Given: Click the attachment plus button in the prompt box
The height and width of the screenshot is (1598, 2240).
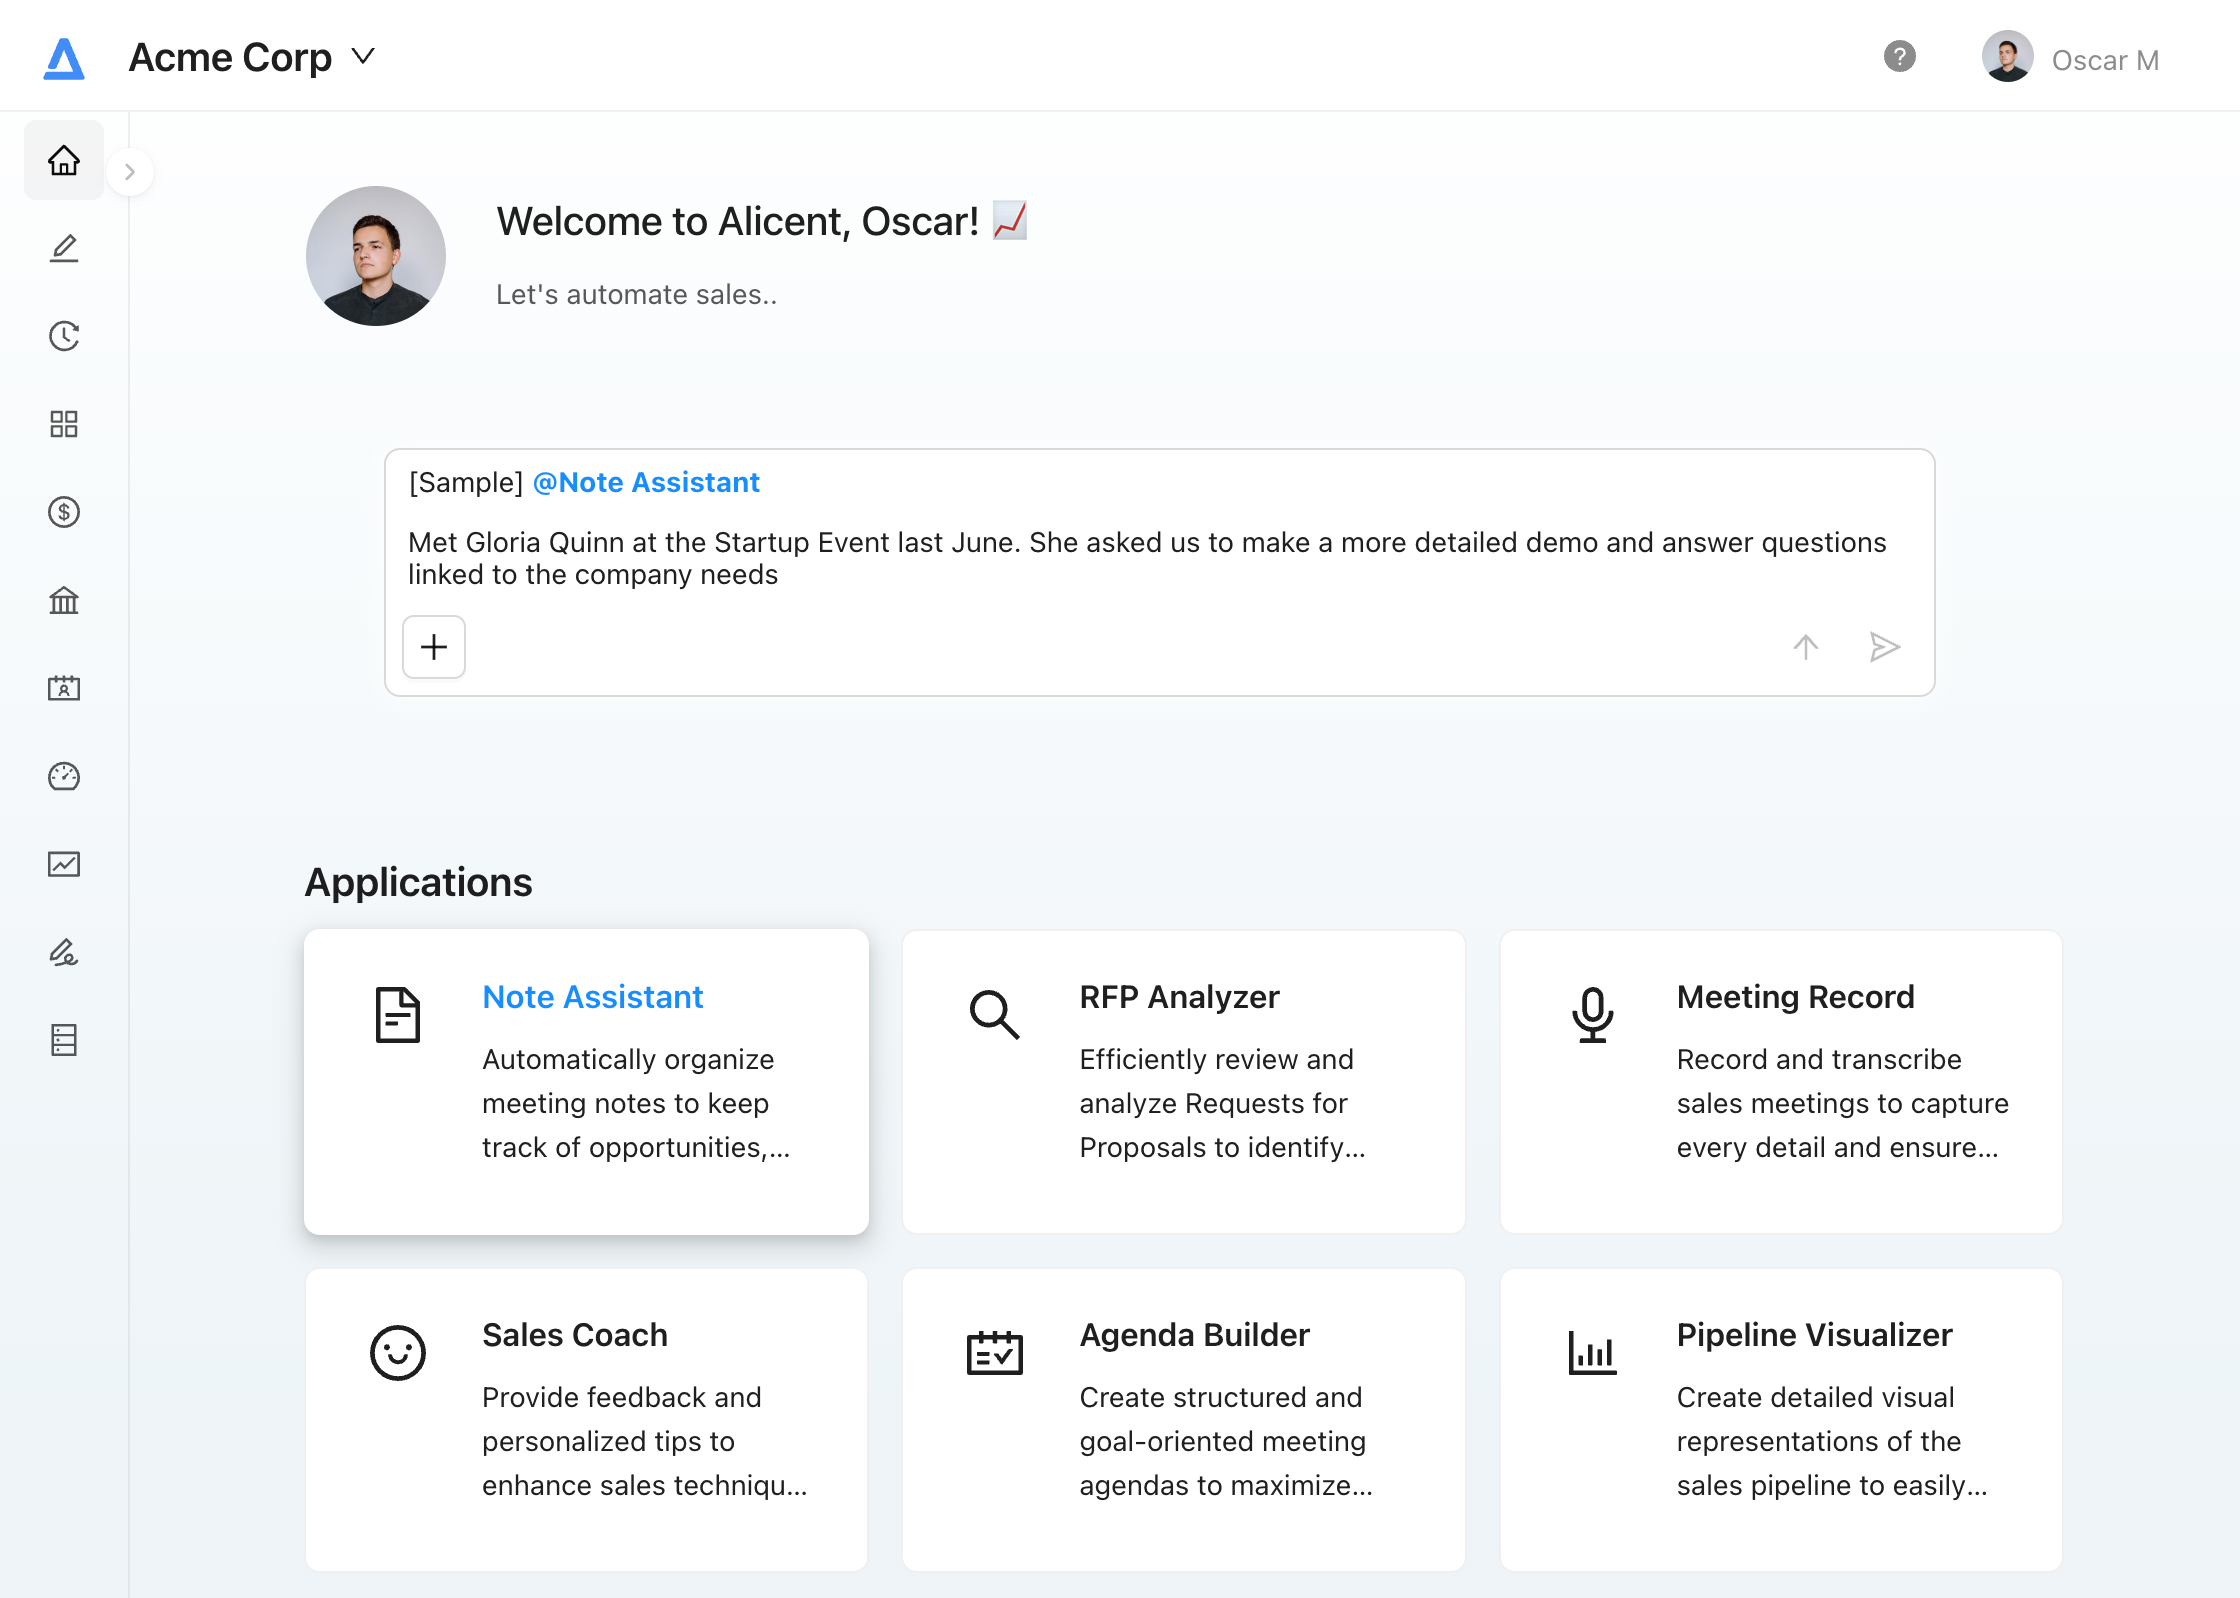Looking at the screenshot, I should pos(434,647).
